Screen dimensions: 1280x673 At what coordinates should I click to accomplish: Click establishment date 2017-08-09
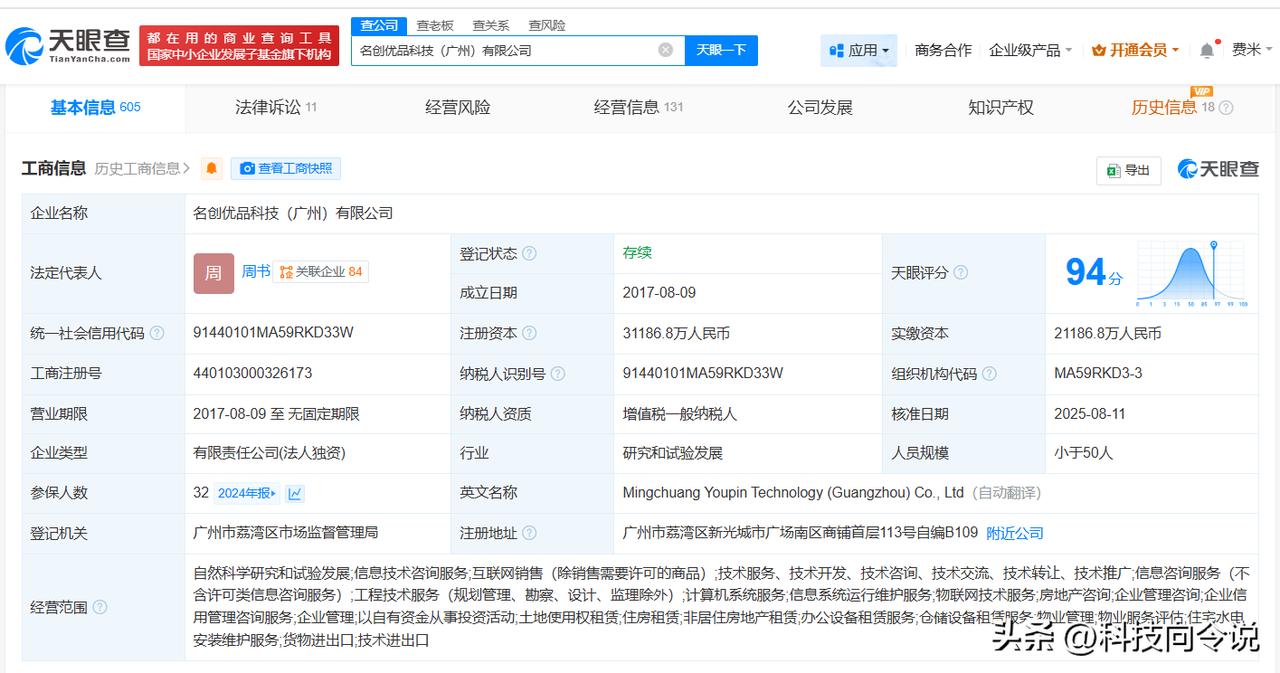tap(659, 293)
